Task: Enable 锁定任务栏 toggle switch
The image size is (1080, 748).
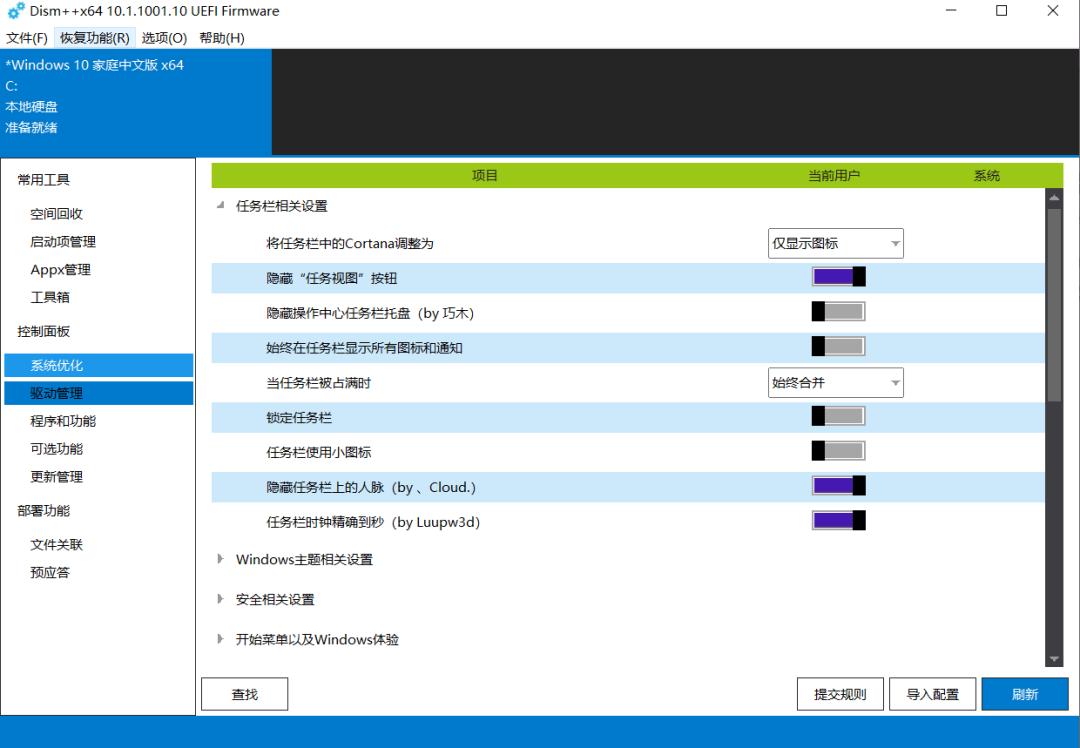Action: click(838, 416)
